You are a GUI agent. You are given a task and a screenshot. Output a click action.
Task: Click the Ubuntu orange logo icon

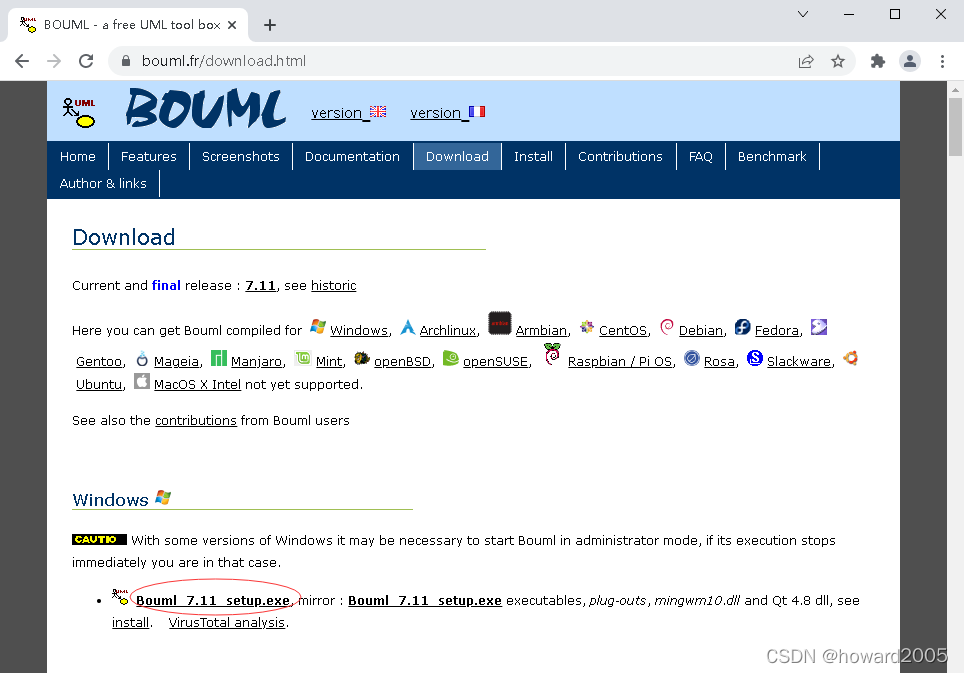coord(851,358)
